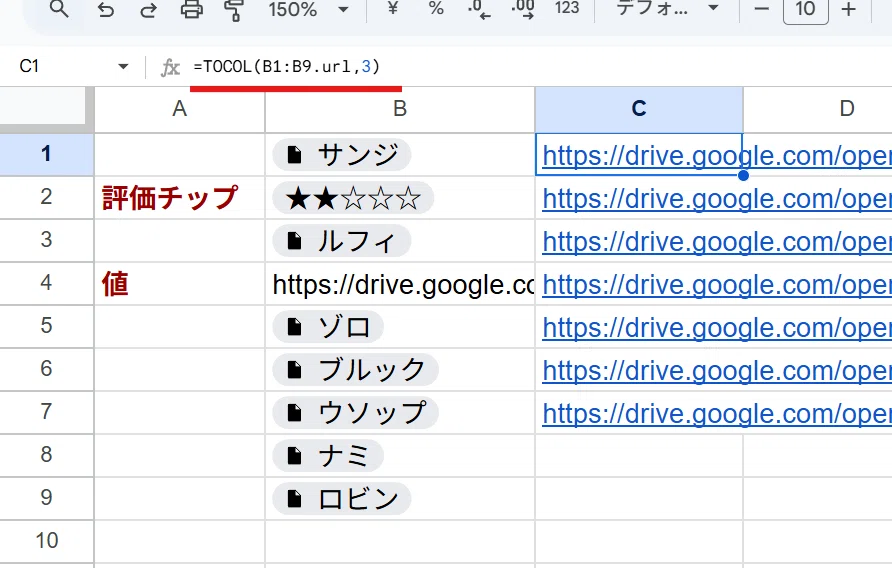892x568 pixels.
Task: Select row 3 header
Action: 46,240
